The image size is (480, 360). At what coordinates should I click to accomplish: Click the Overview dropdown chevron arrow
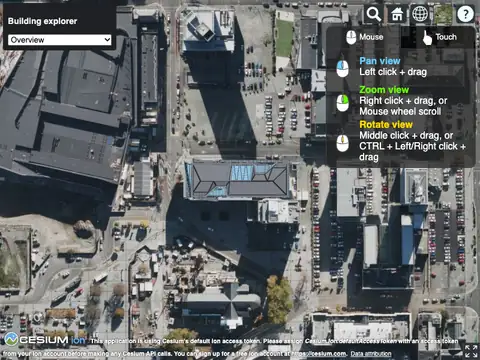pos(107,40)
